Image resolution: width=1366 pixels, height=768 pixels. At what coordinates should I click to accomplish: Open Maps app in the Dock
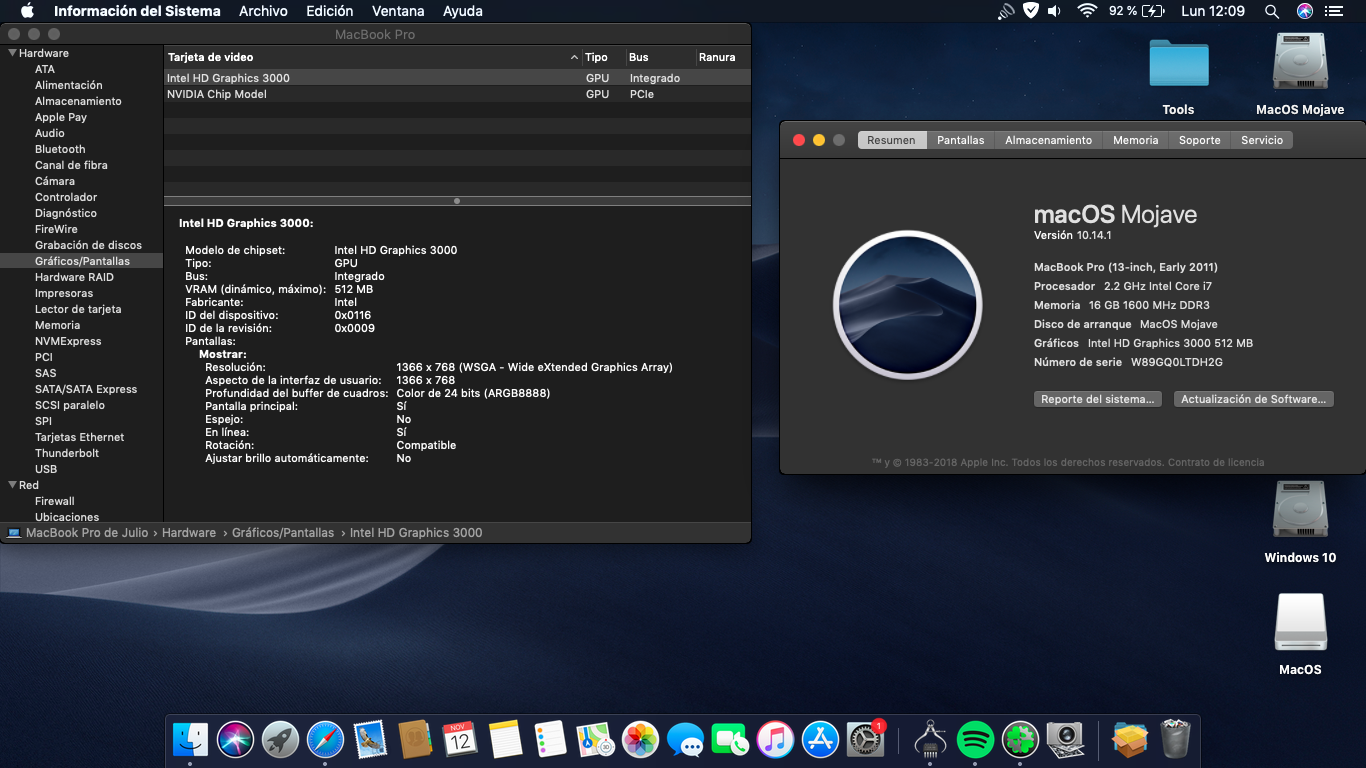595,740
